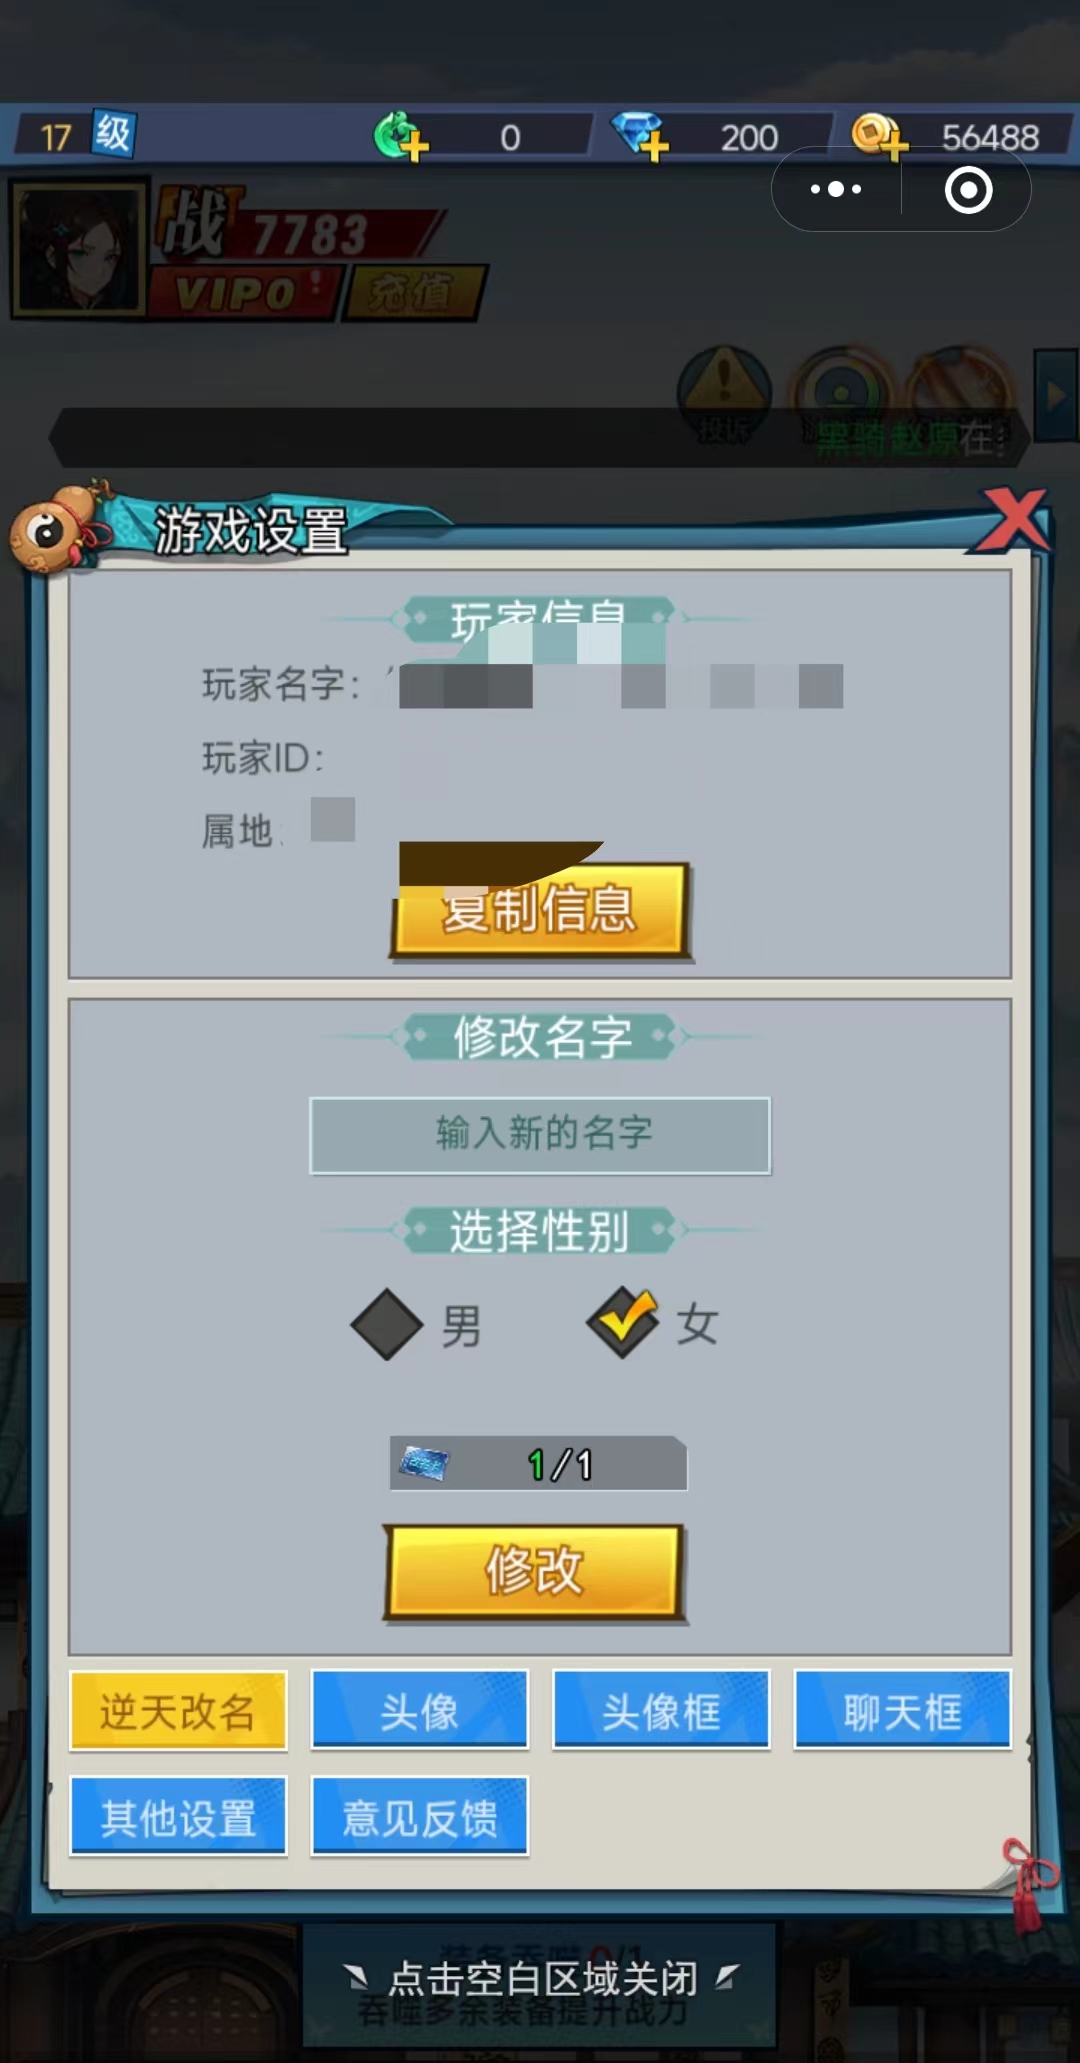
Task: Click the yellow 修改 button
Action: point(534,1572)
